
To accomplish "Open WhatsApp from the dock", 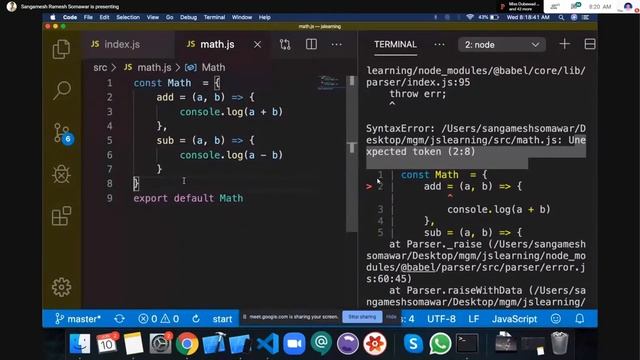I will [x=440, y=344].
